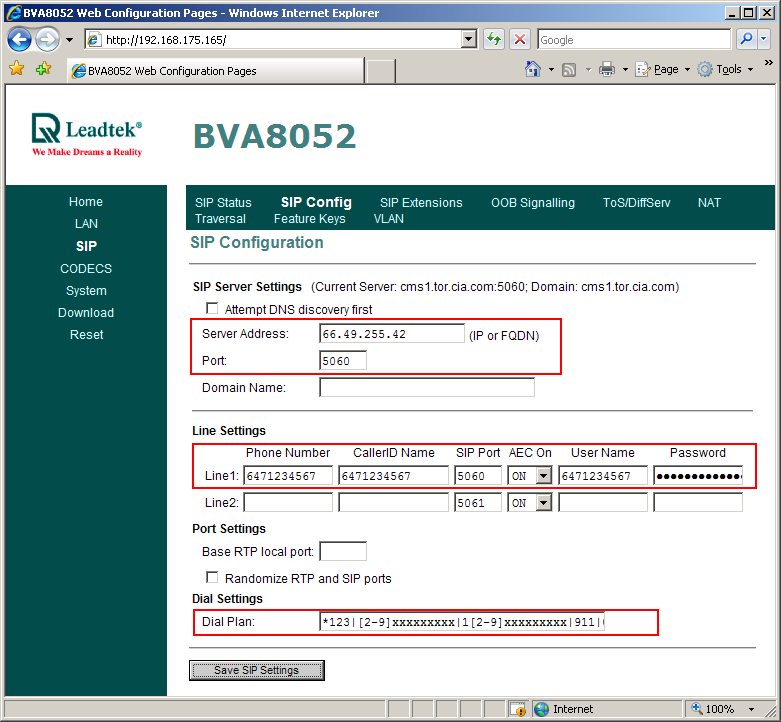Click the browser Back arrow button

(x=19, y=39)
